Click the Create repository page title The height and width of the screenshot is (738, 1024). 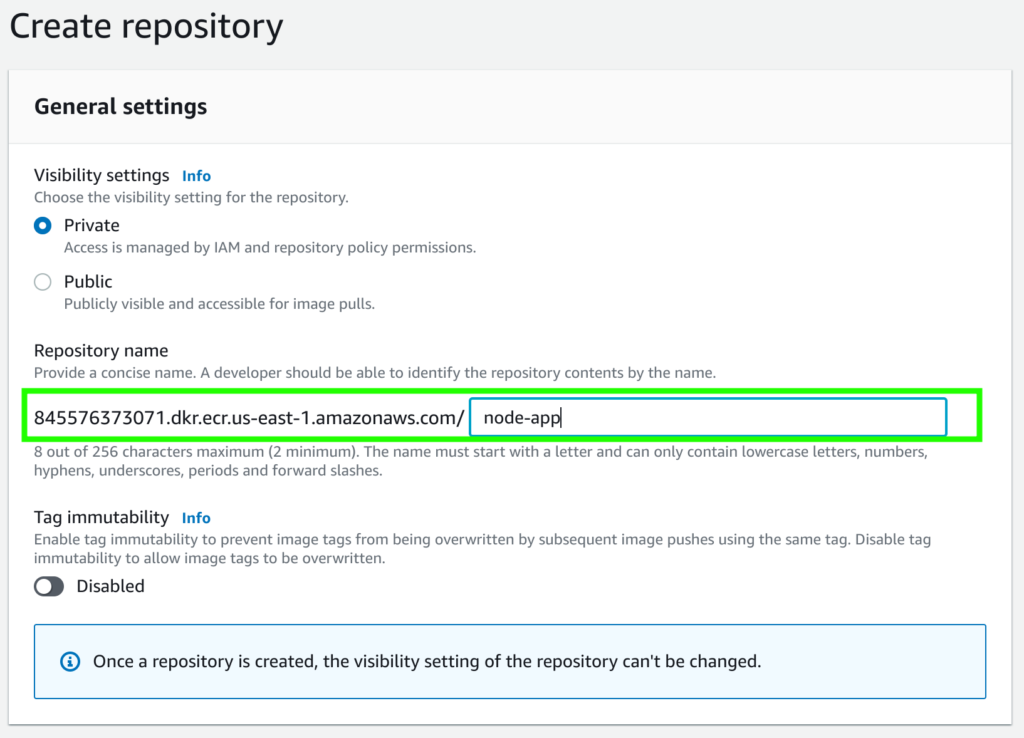click(x=146, y=26)
